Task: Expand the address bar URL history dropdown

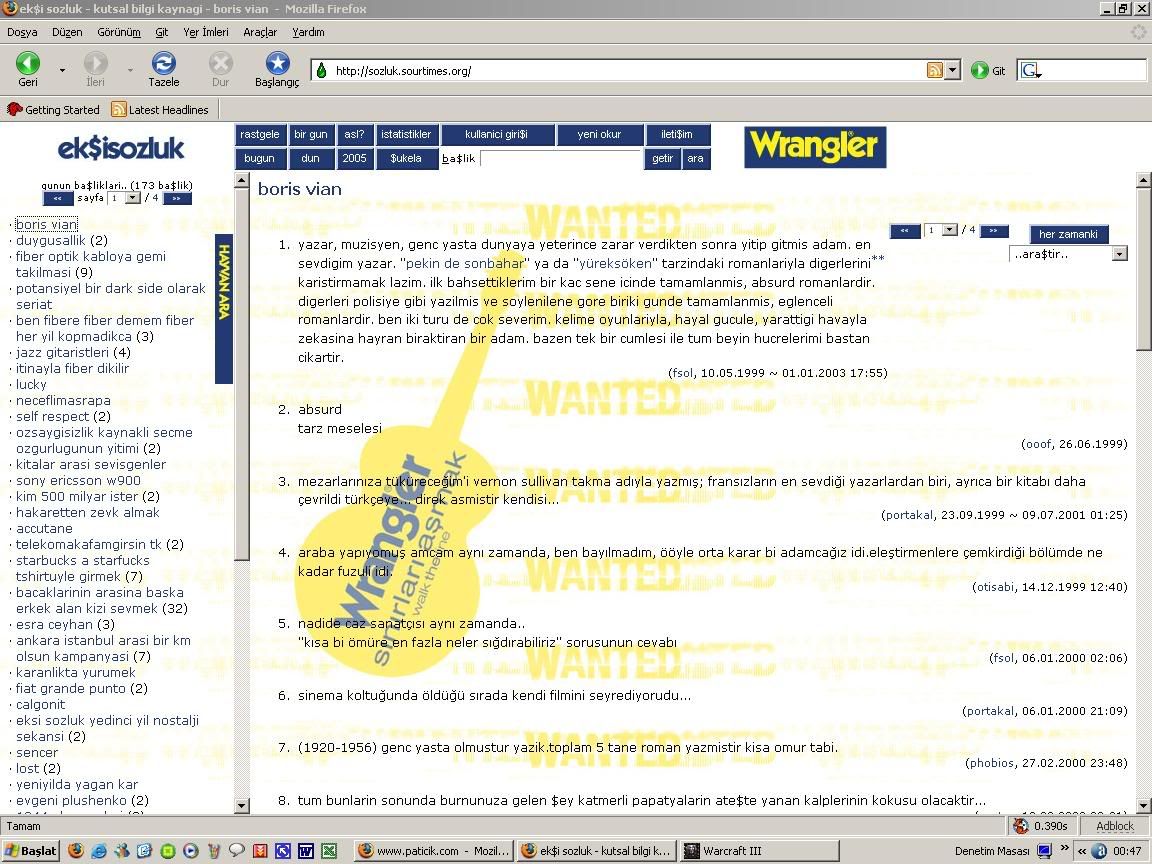Action: tap(953, 71)
